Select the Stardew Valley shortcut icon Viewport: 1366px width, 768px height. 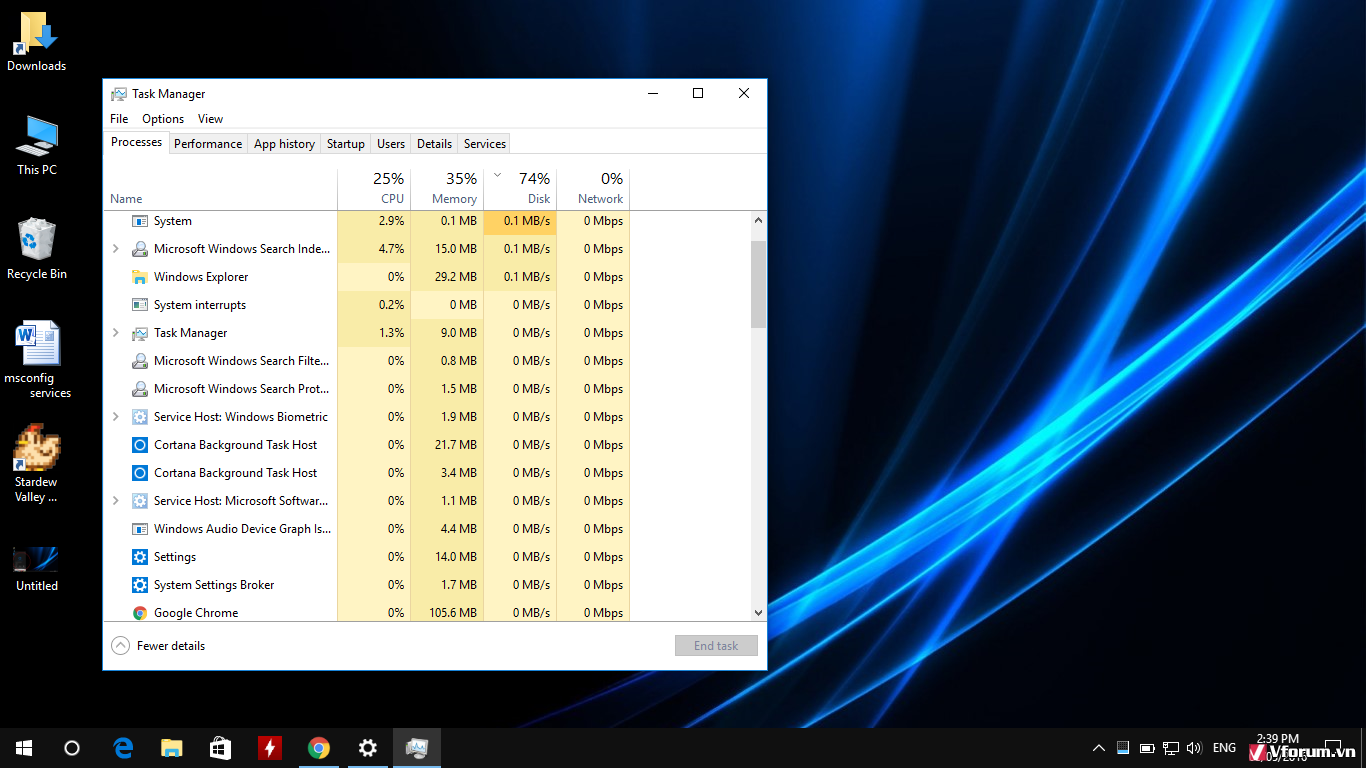[36, 463]
